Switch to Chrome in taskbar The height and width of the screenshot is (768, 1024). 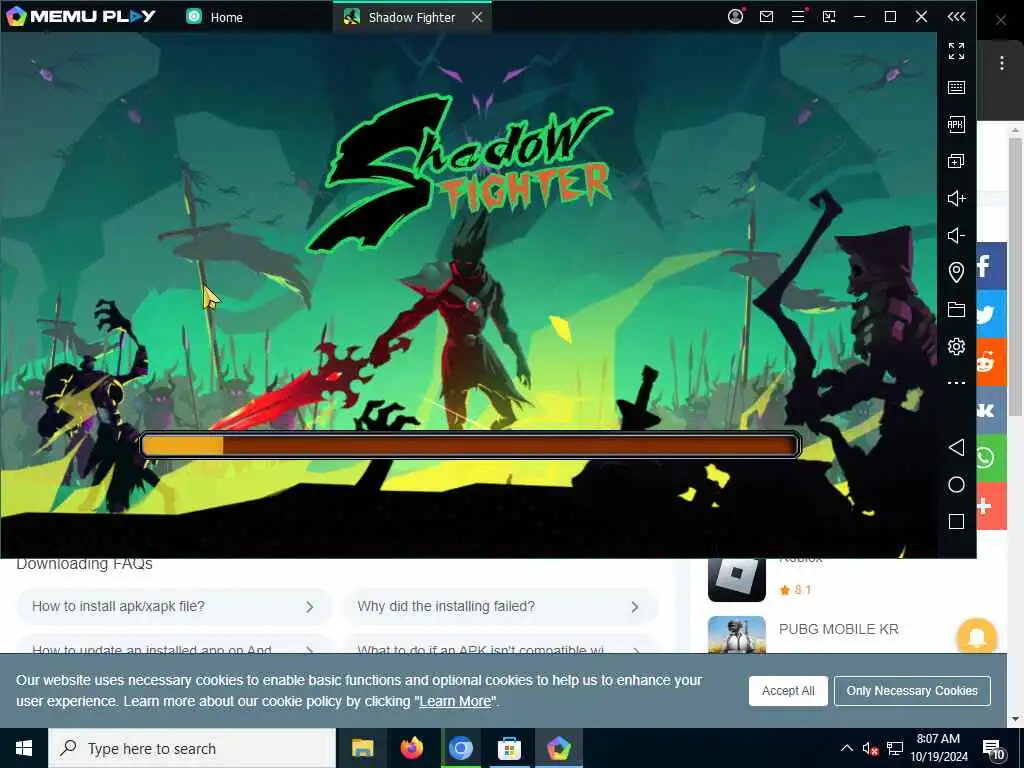(x=460, y=748)
